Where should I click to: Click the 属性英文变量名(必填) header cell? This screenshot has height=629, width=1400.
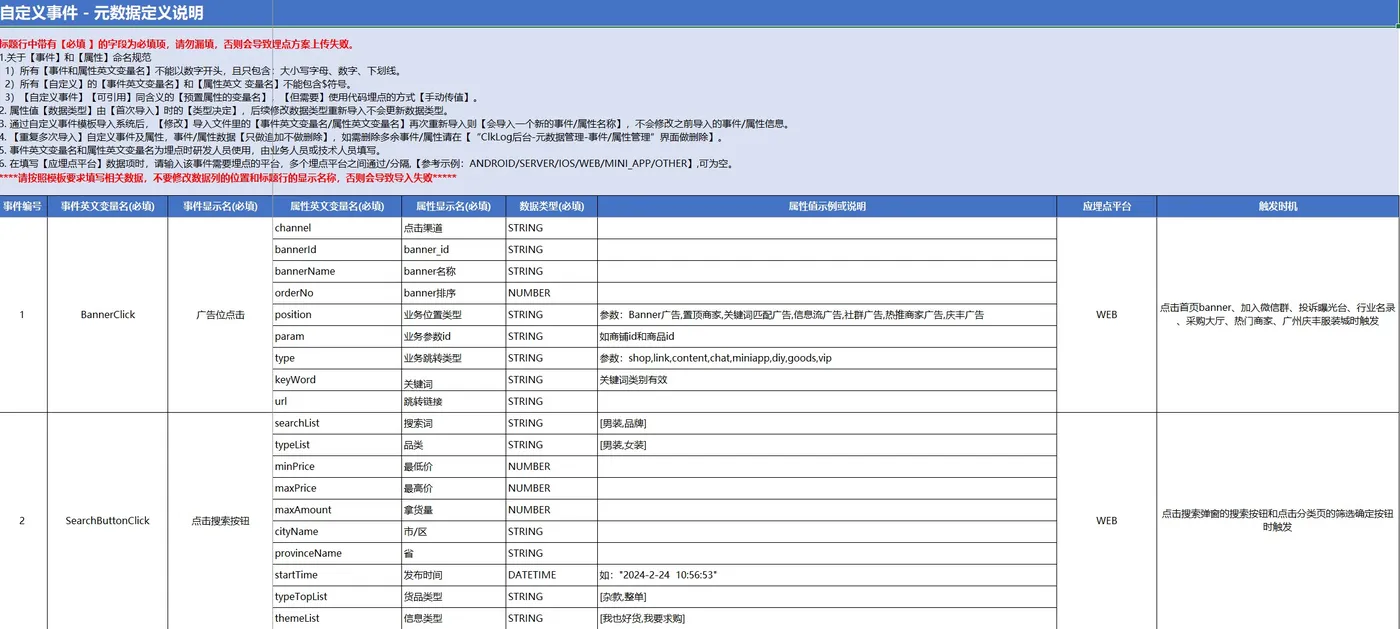pos(337,206)
